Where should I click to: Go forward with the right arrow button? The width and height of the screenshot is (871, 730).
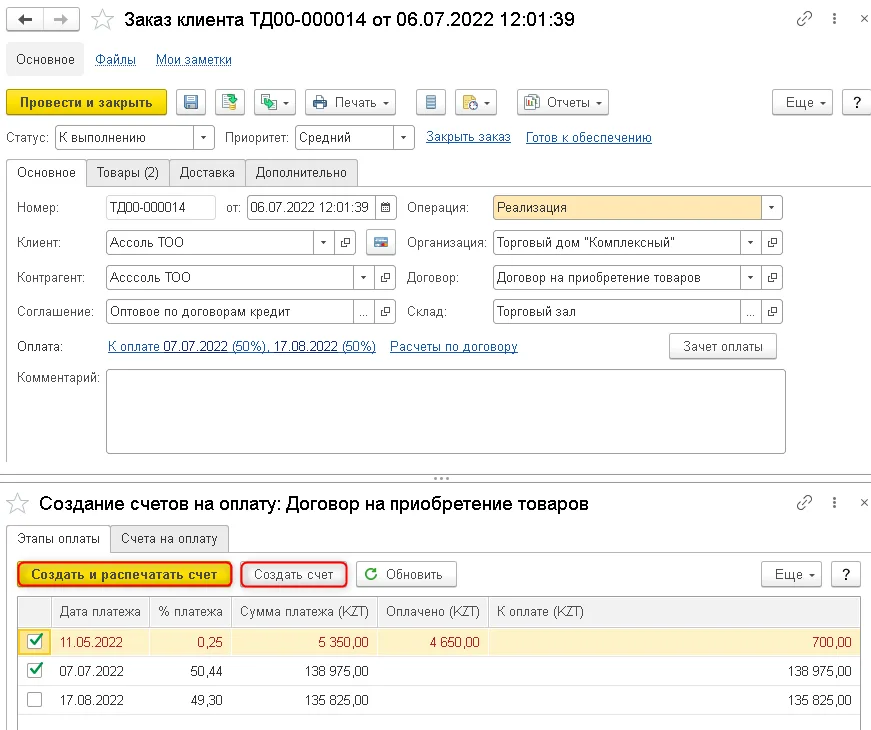tap(61, 20)
